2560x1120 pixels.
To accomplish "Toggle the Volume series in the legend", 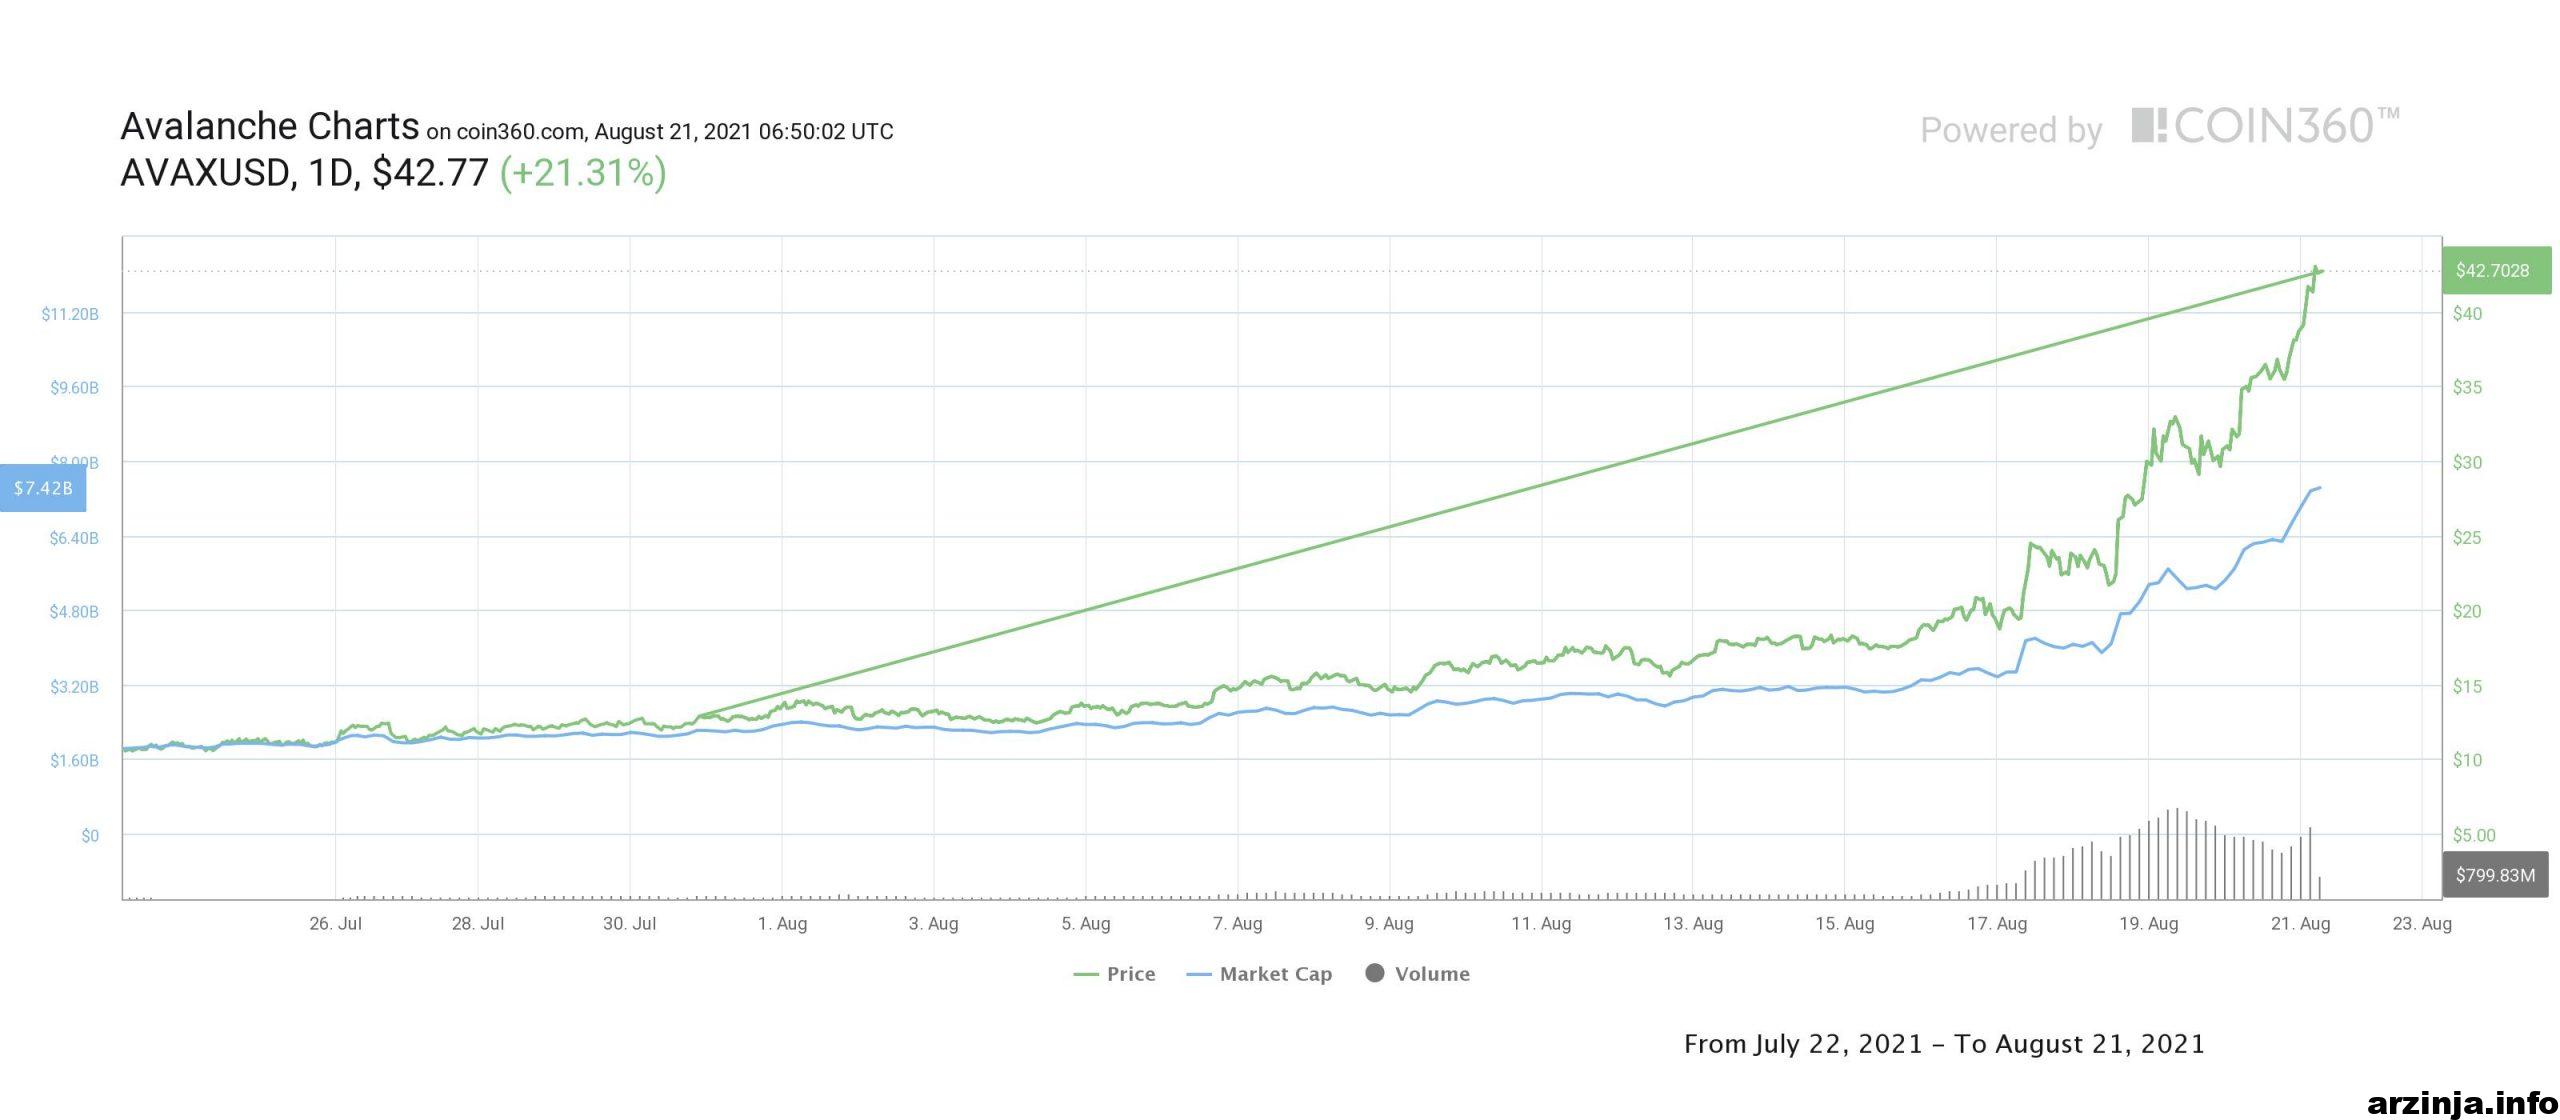I will [x=1417, y=974].
